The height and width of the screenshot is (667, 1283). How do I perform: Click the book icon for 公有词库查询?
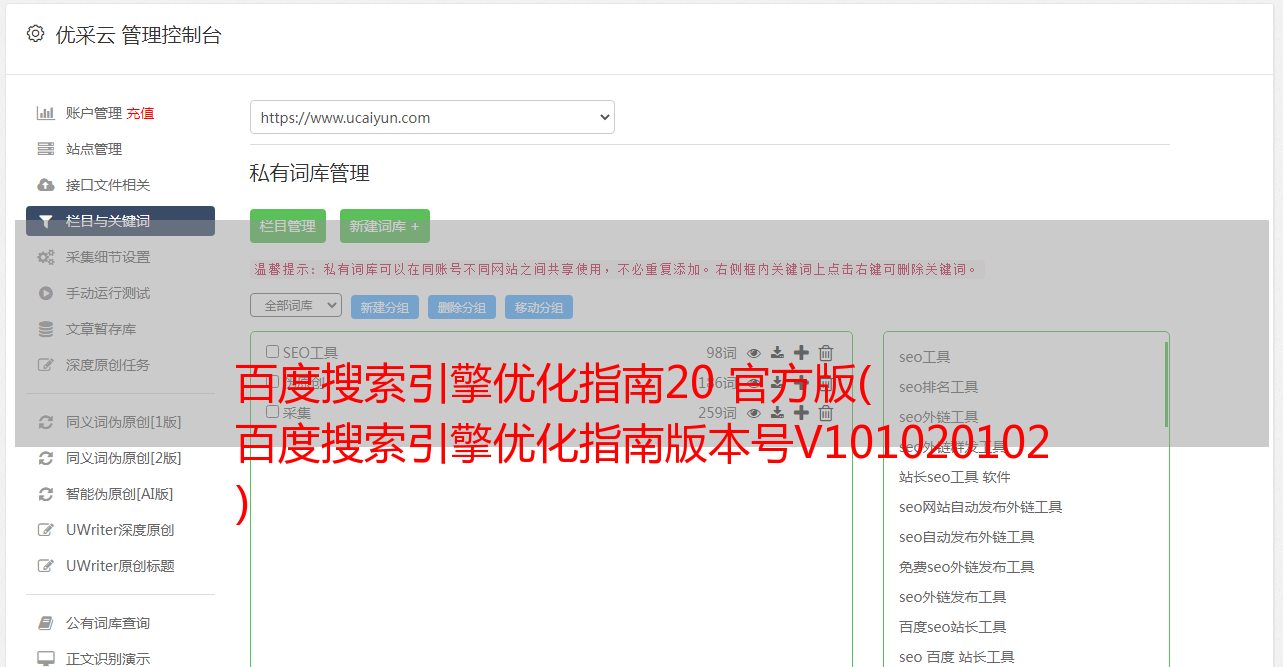coord(45,623)
